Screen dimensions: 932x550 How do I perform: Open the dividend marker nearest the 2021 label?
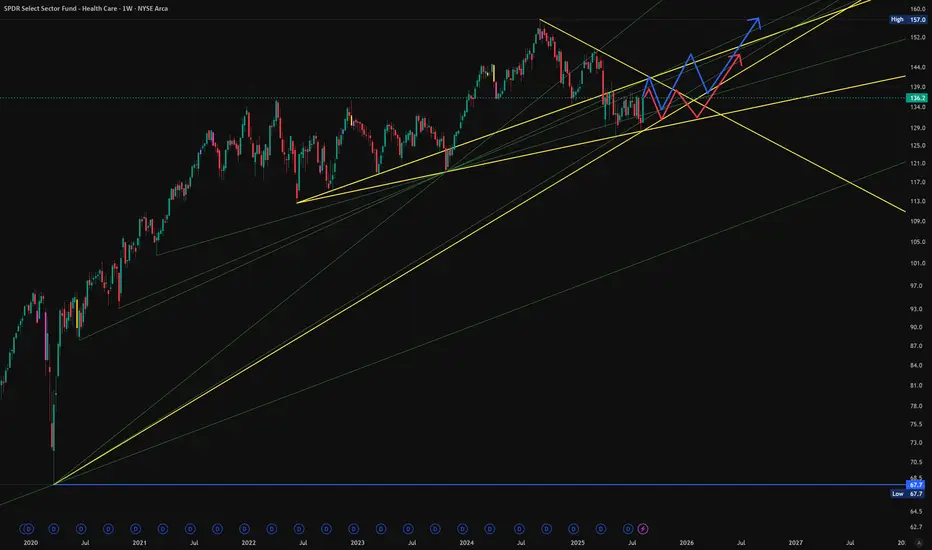(x=136, y=529)
